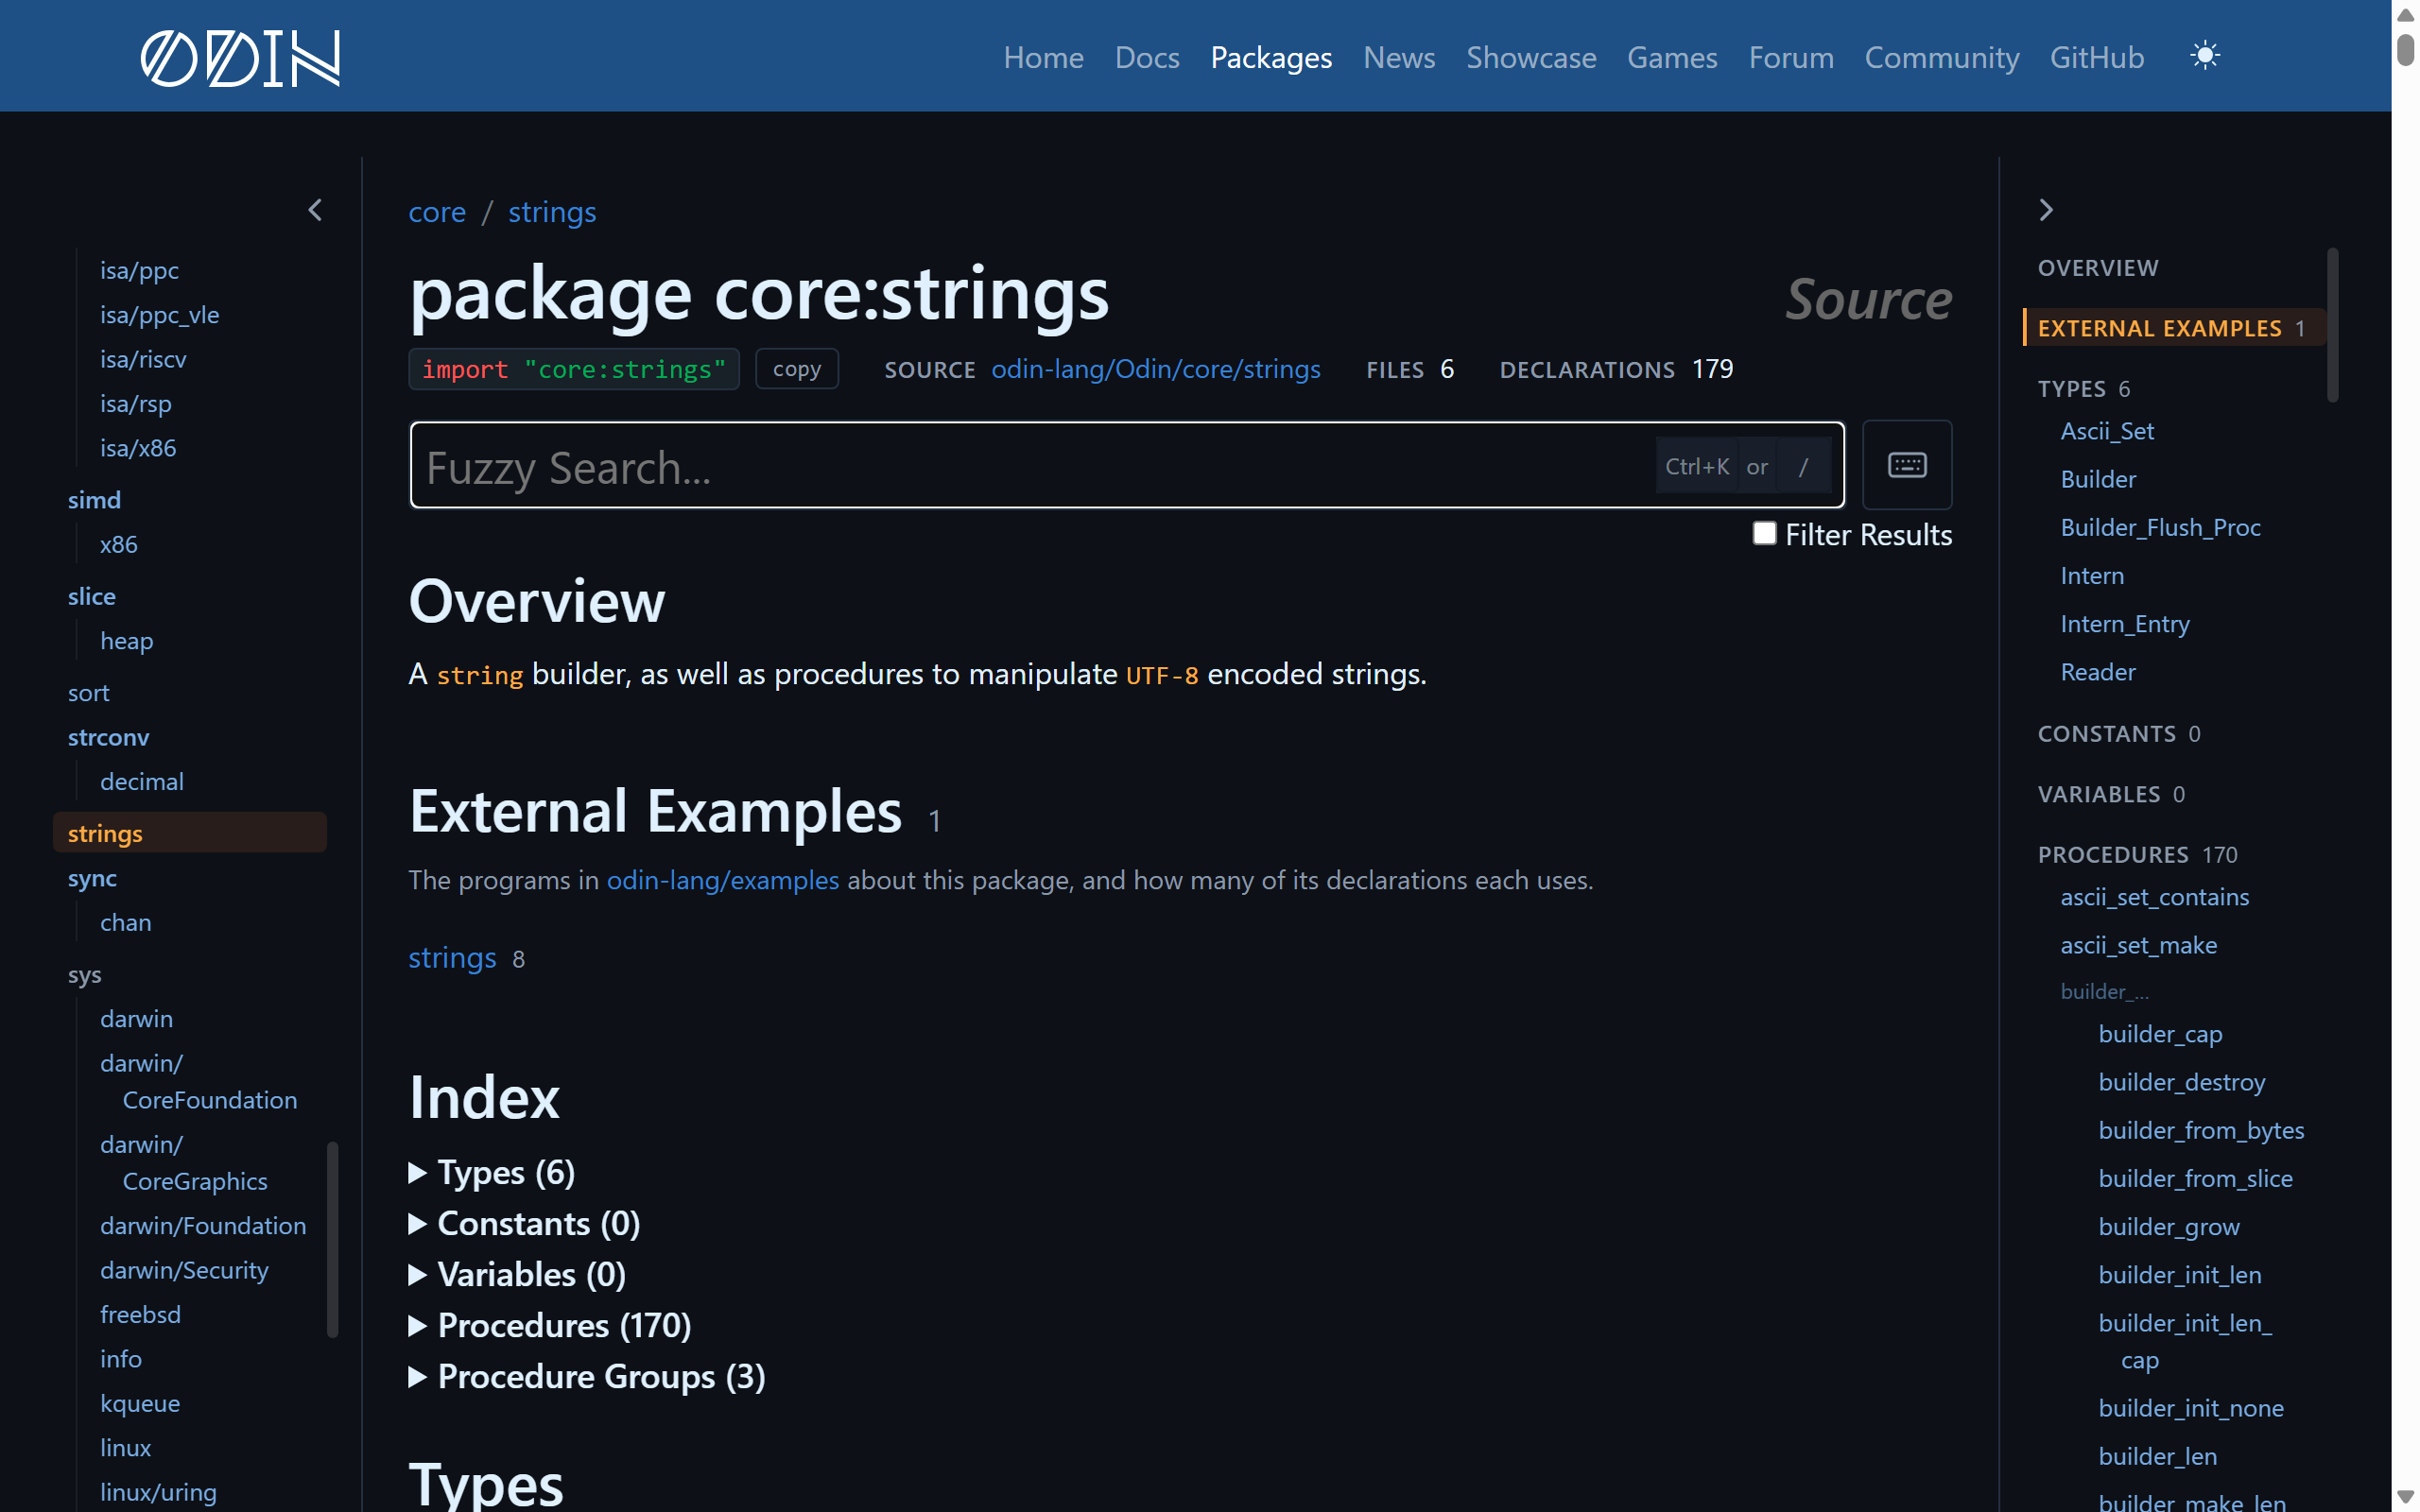Open the Games nav item
Image resolution: width=2420 pixels, height=1512 pixels.
pyautogui.click(x=1672, y=57)
